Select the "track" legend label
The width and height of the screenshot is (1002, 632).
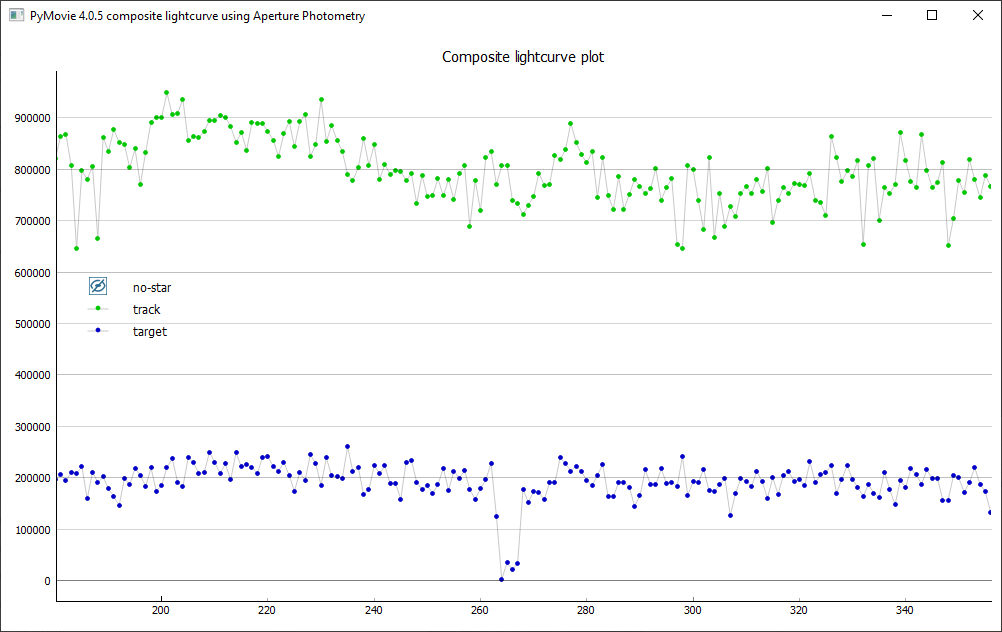146,310
